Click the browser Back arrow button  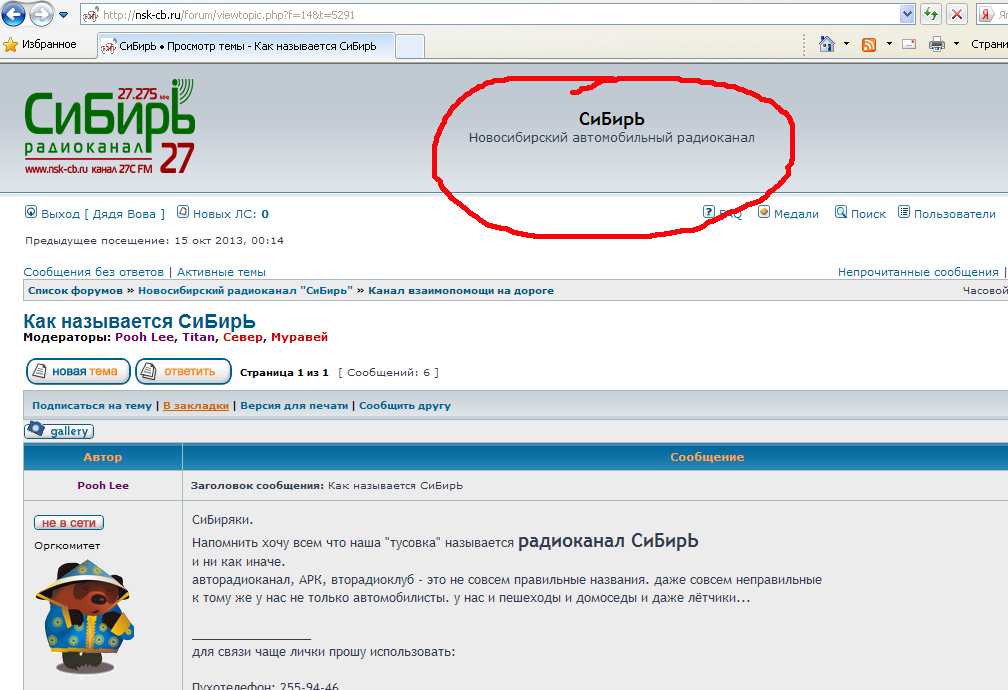[14, 14]
